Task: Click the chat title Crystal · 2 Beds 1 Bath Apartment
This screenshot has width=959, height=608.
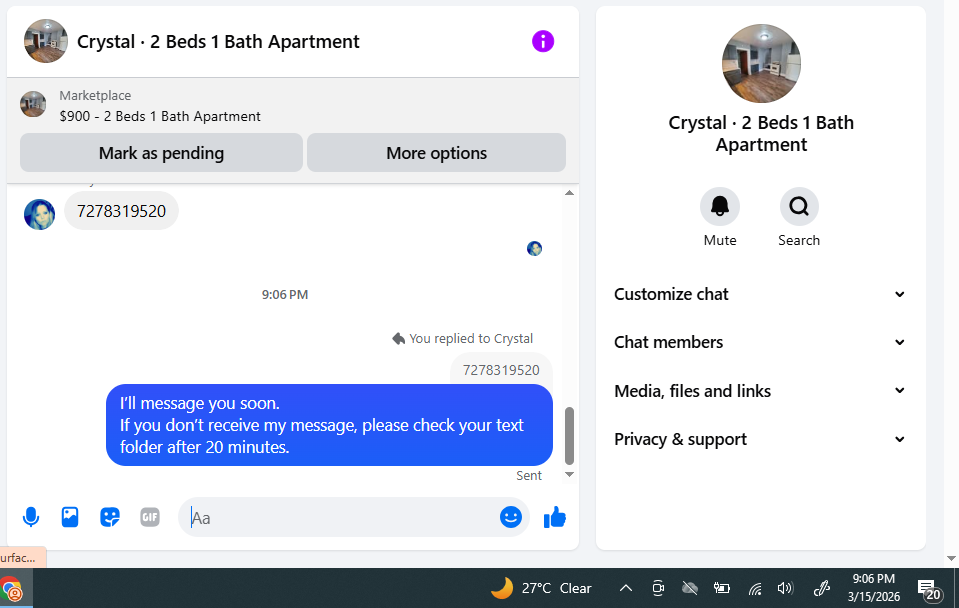Action: [x=218, y=42]
